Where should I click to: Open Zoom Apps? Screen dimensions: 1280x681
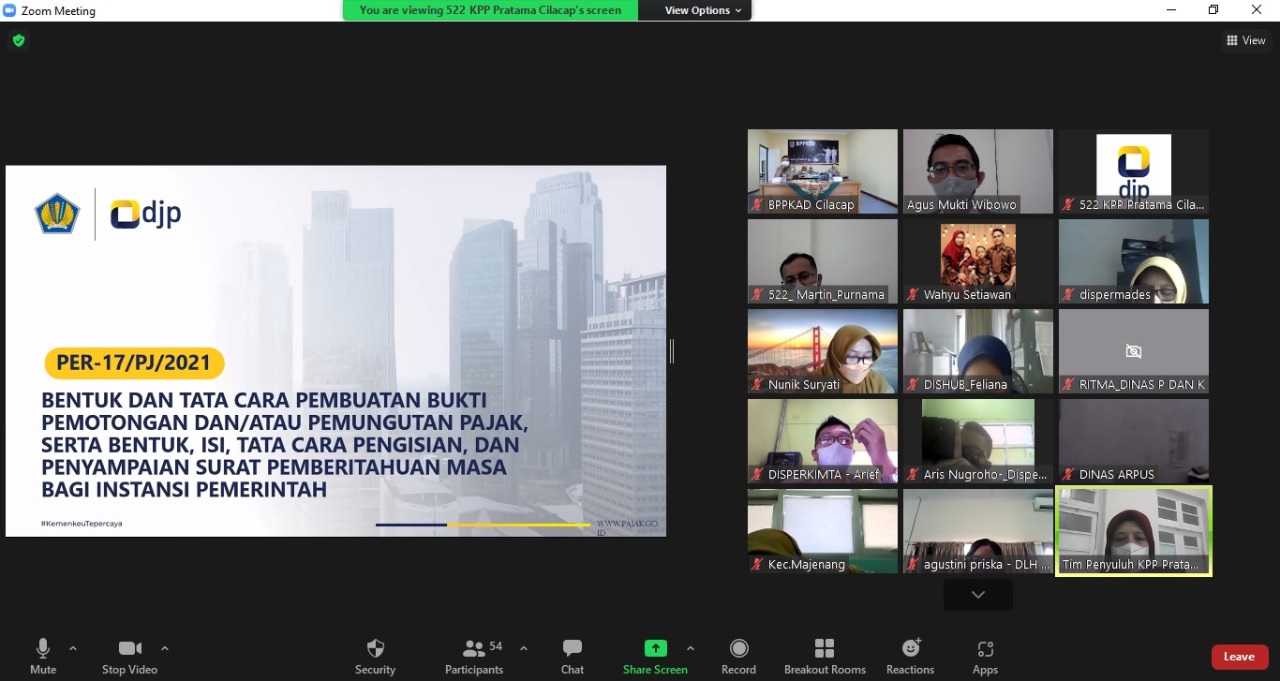point(985,656)
